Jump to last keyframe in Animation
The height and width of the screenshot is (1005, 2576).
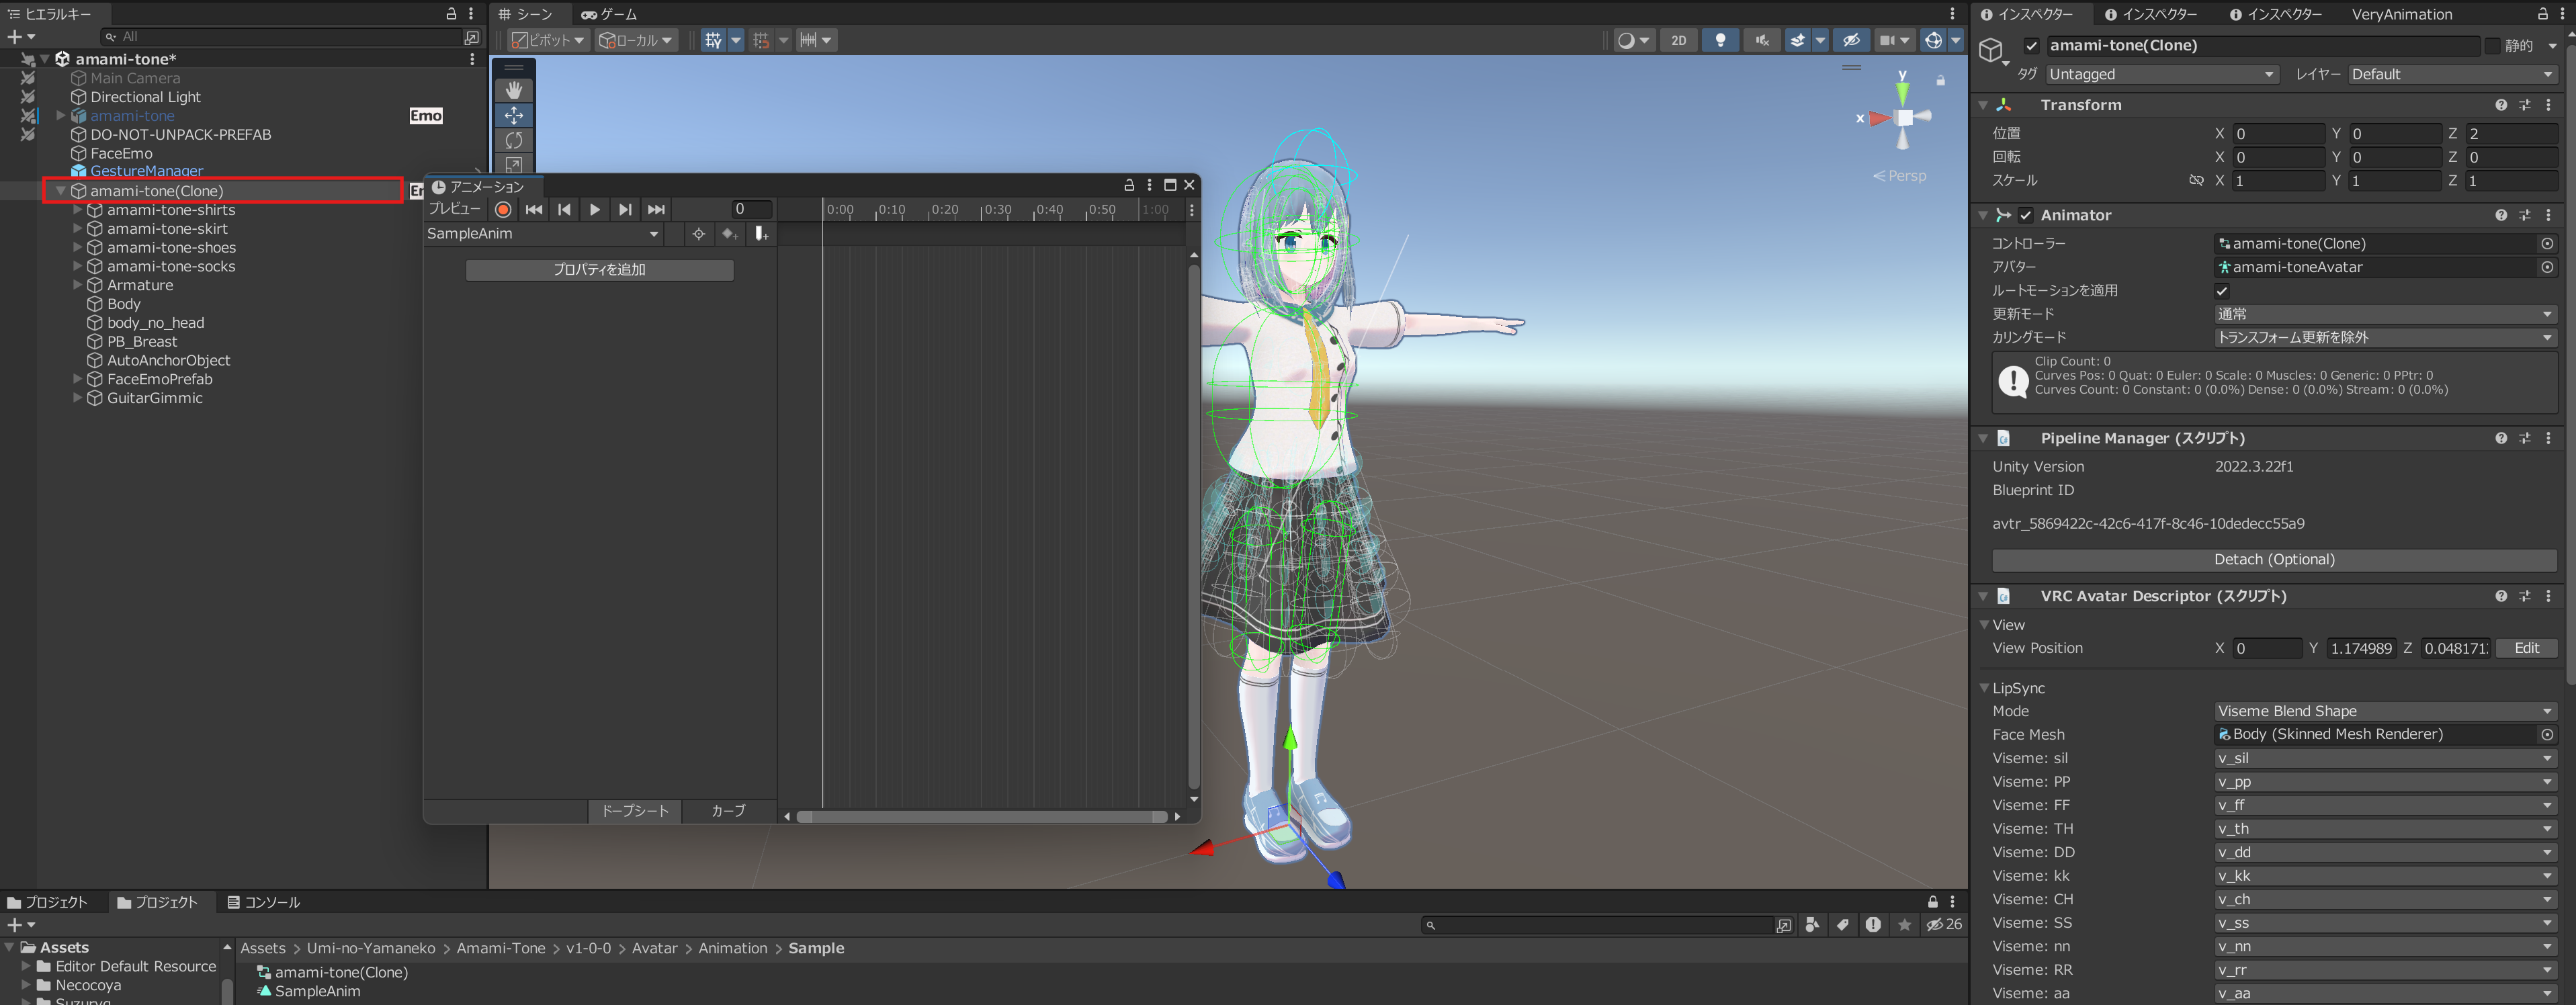656,209
